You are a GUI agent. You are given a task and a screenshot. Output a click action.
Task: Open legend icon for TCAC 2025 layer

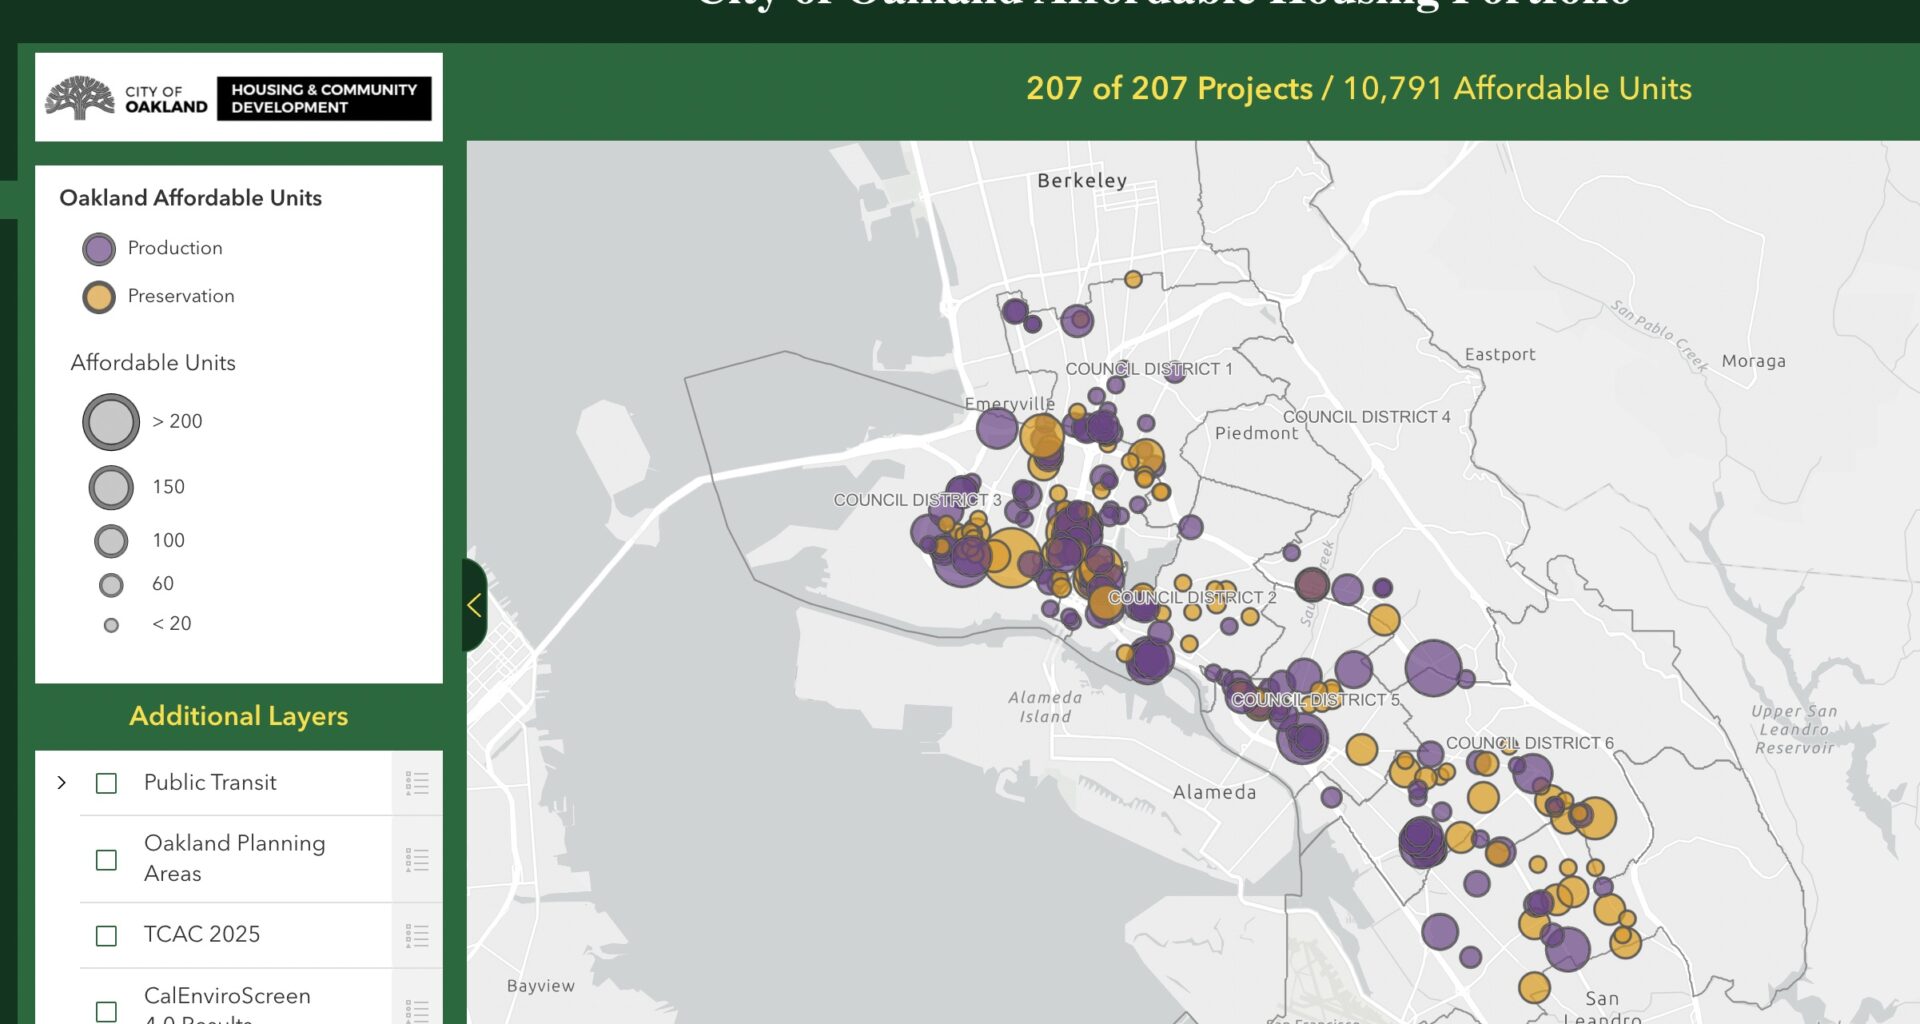click(x=417, y=936)
